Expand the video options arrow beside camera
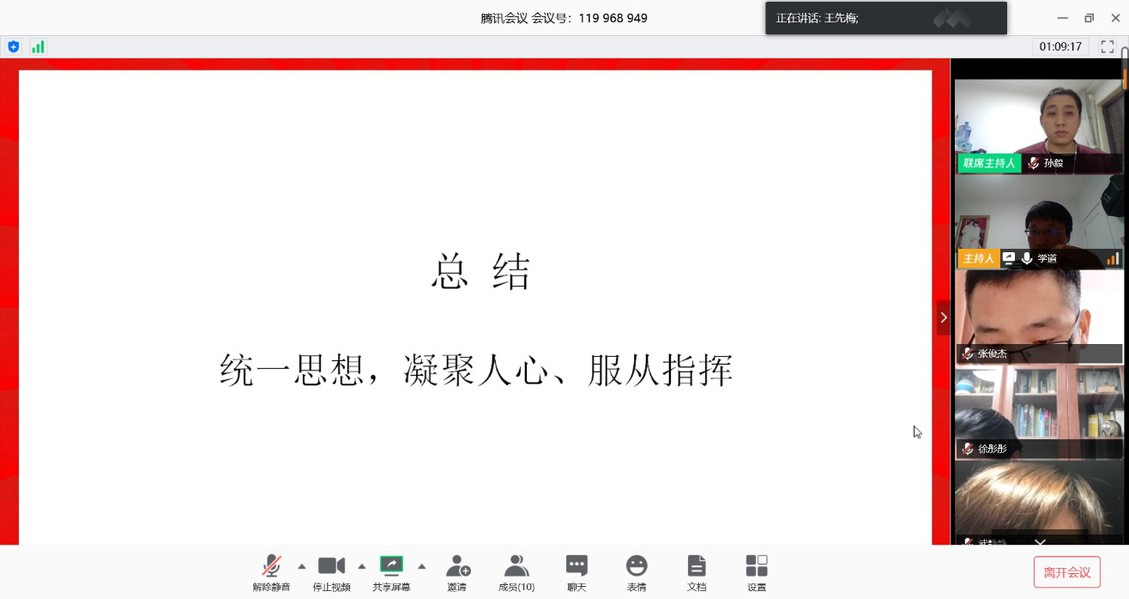This screenshot has width=1129, height=599. point(362,567)
